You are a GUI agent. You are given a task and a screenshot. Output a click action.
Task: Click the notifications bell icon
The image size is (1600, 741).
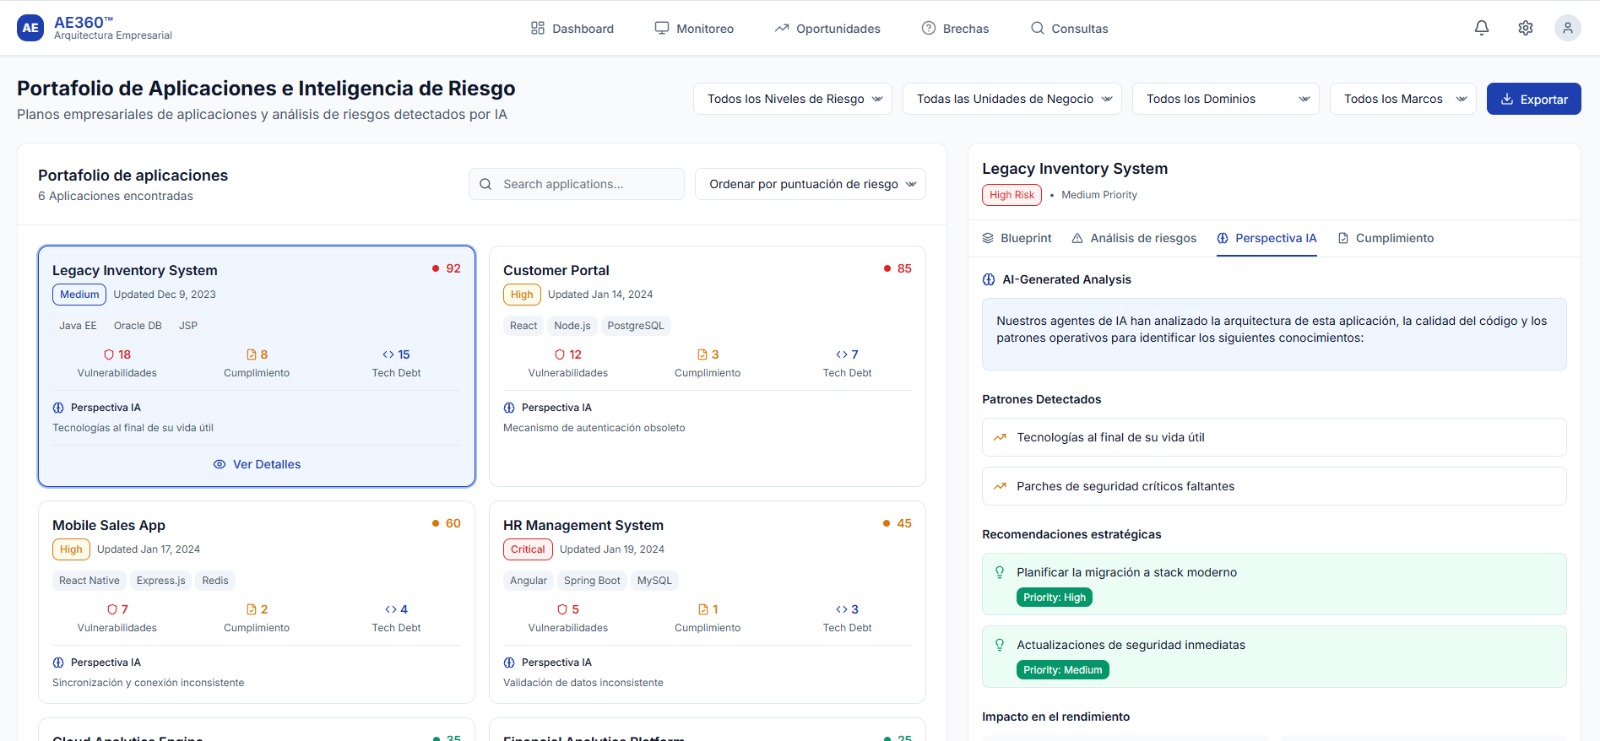(1481, 28)
